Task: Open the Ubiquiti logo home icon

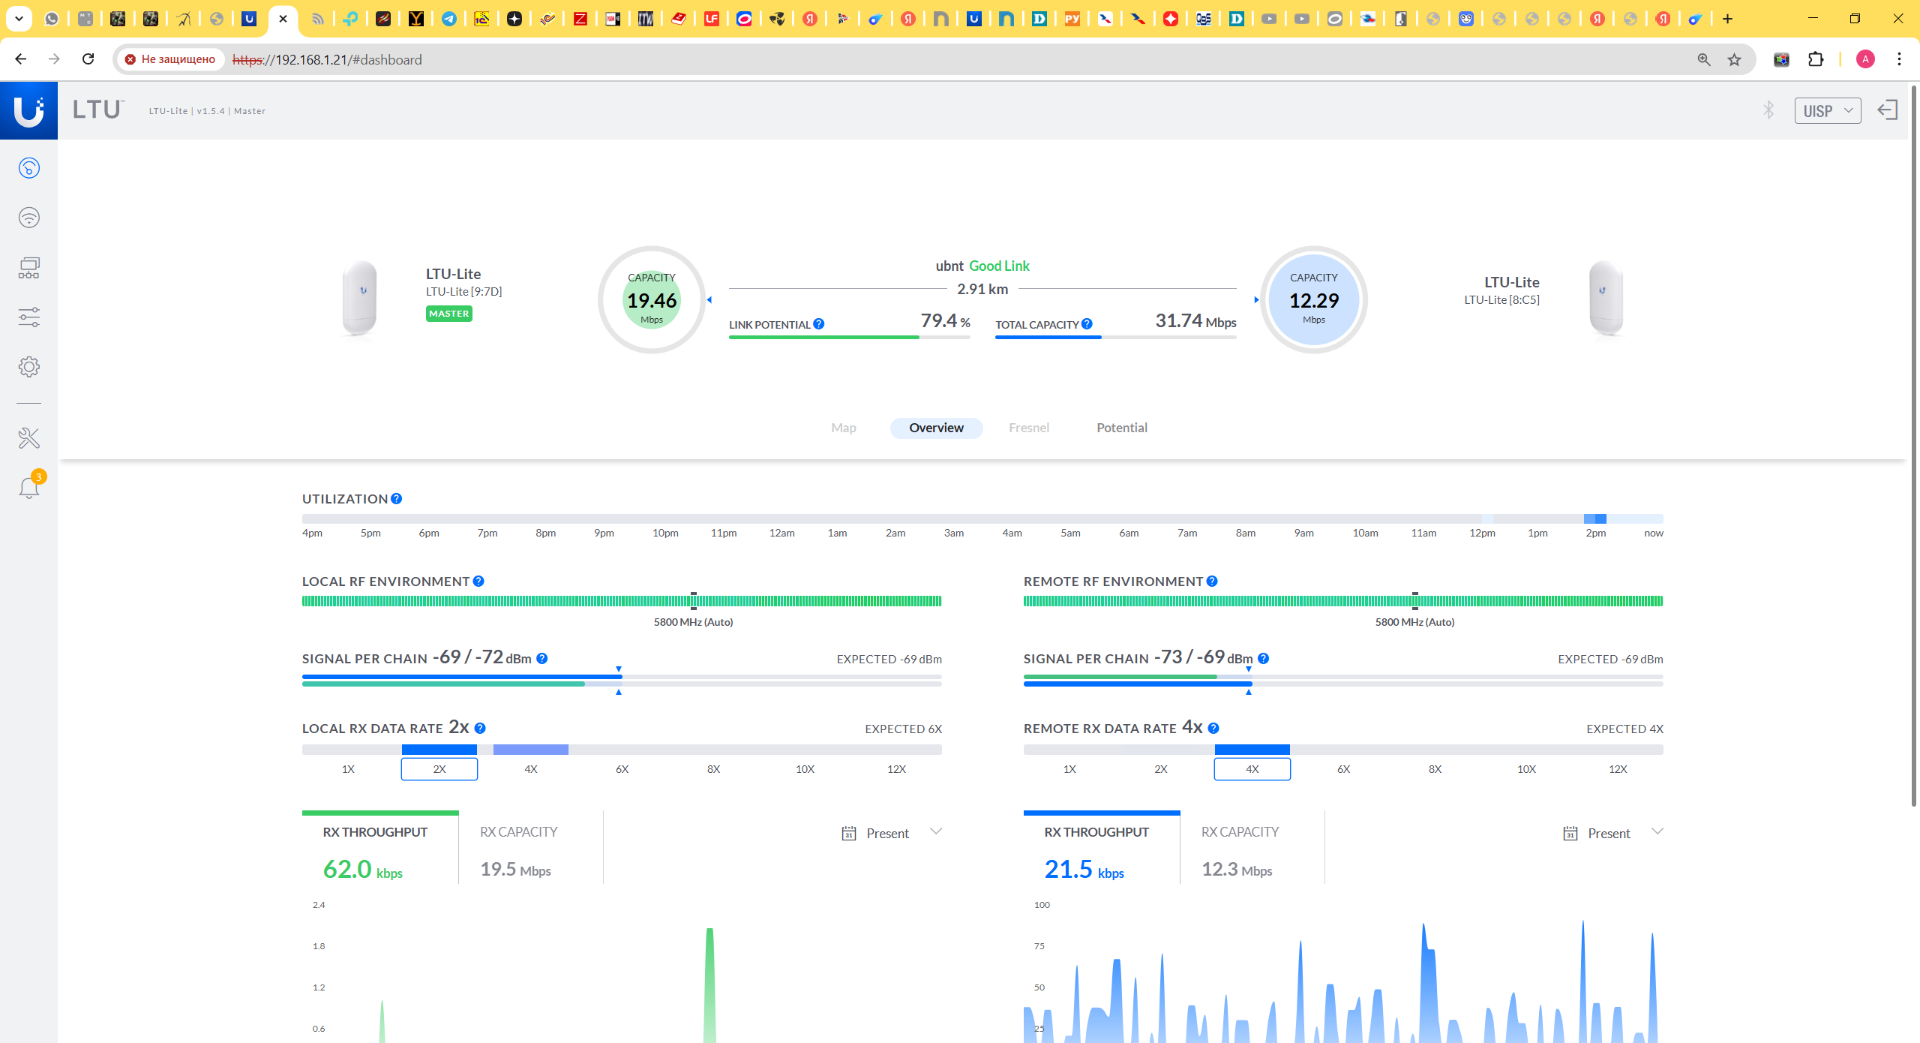Action: [x=29, y=110]
